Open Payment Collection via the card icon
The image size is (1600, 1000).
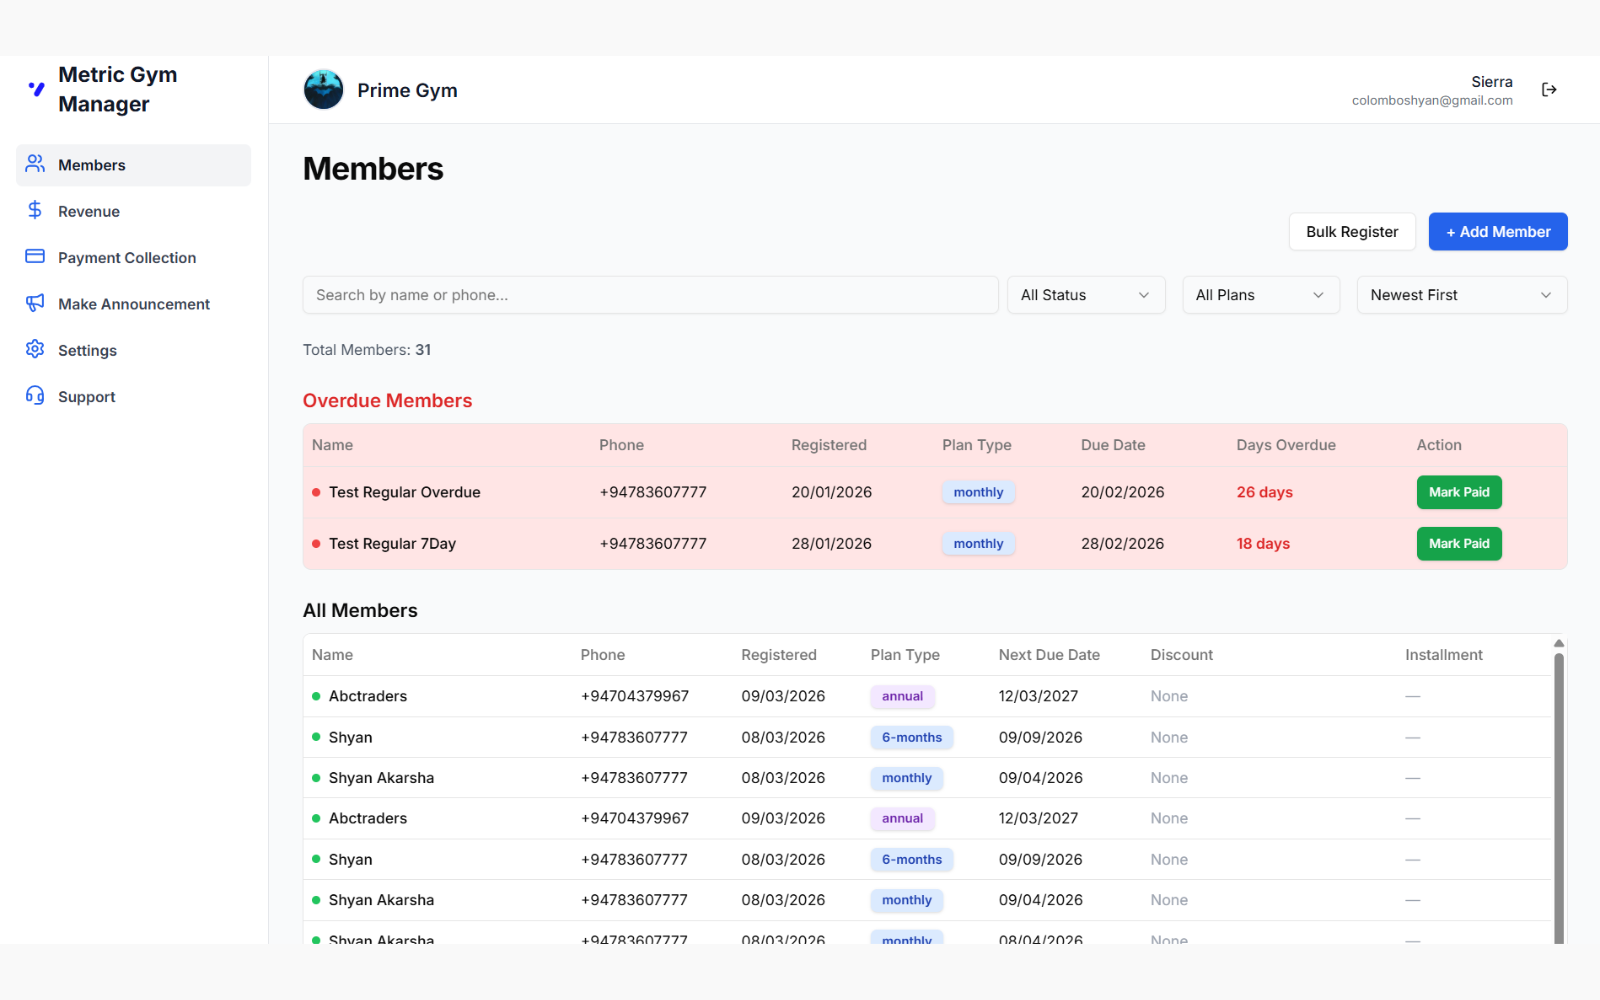pos(34,257)
